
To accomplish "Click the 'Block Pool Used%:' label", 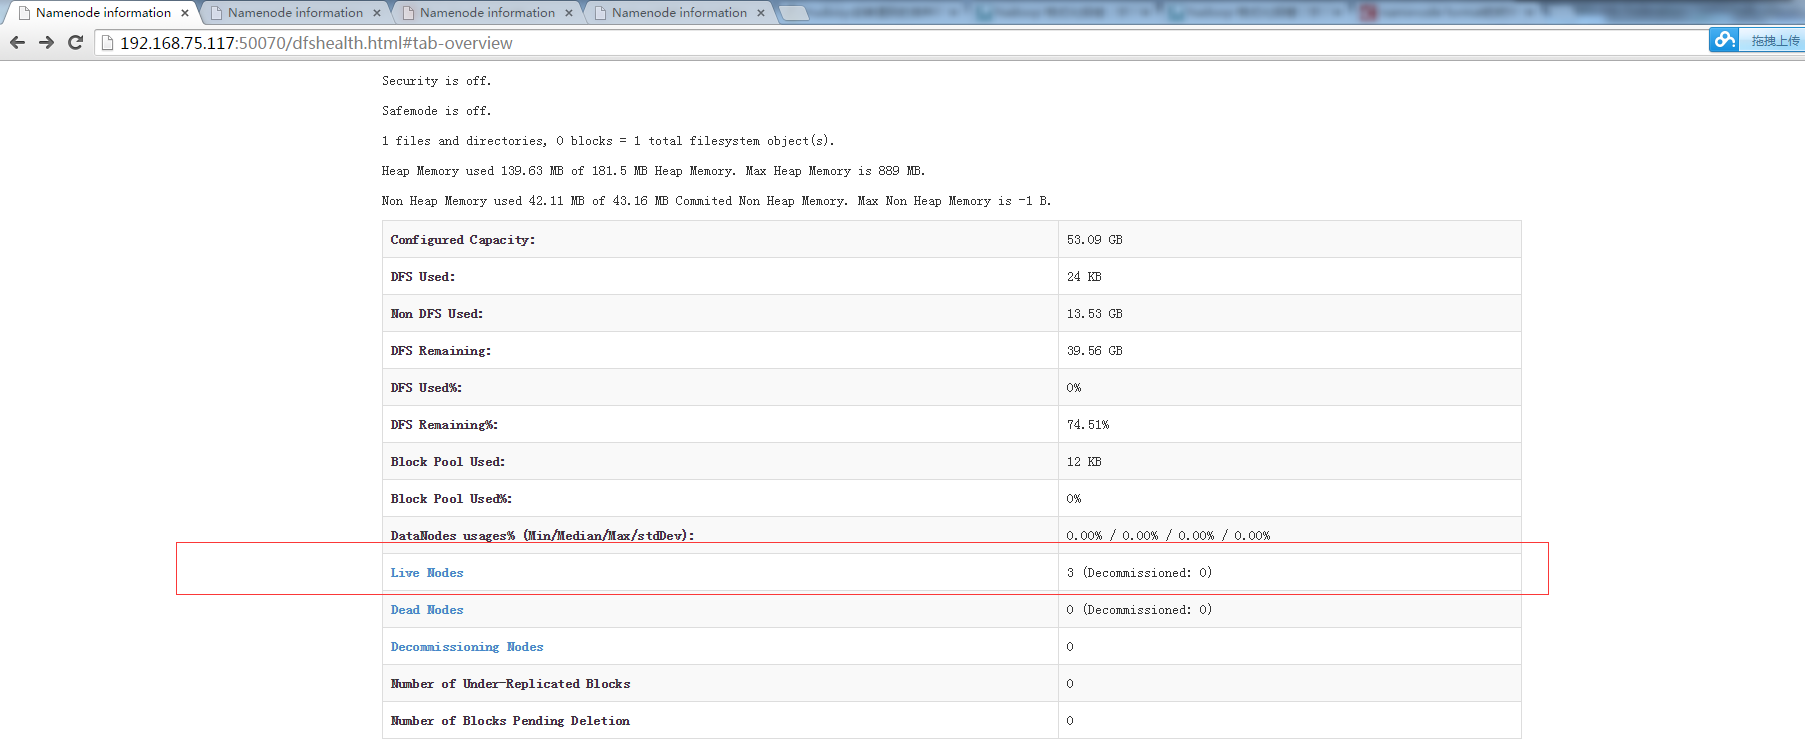I will 451,499.
